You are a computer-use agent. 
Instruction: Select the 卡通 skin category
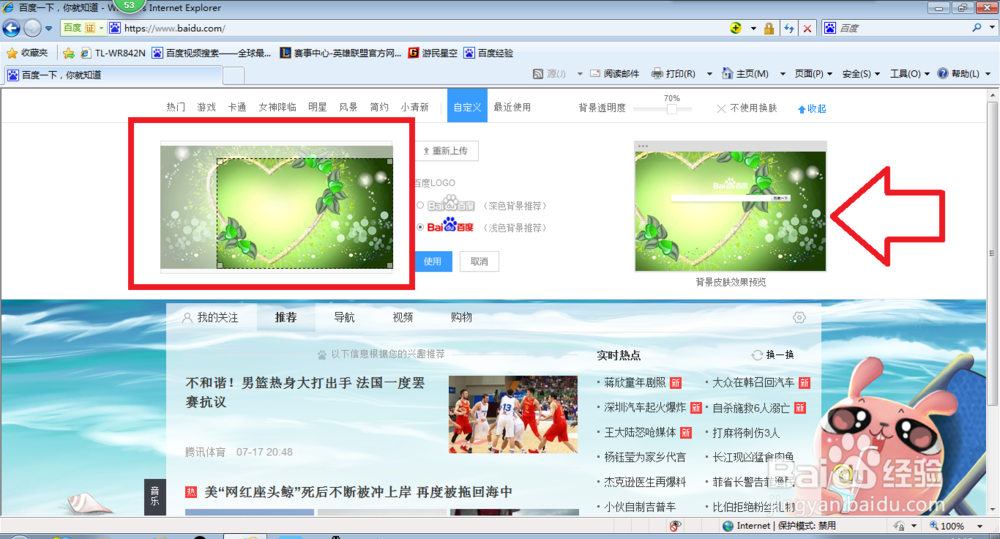point(237,107)
